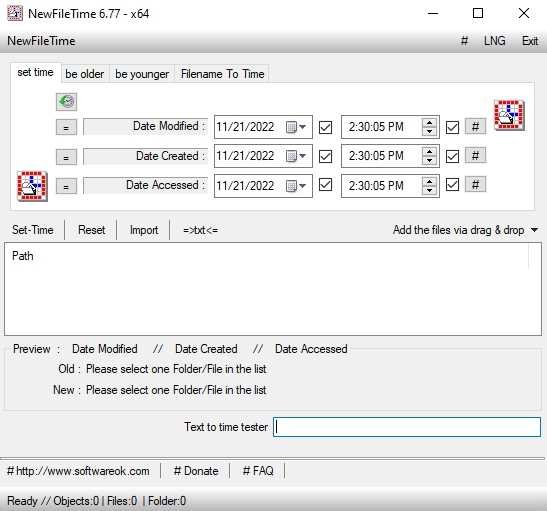Click the # Donate link
Screen dimensions: 547x511
pos(196,471)
